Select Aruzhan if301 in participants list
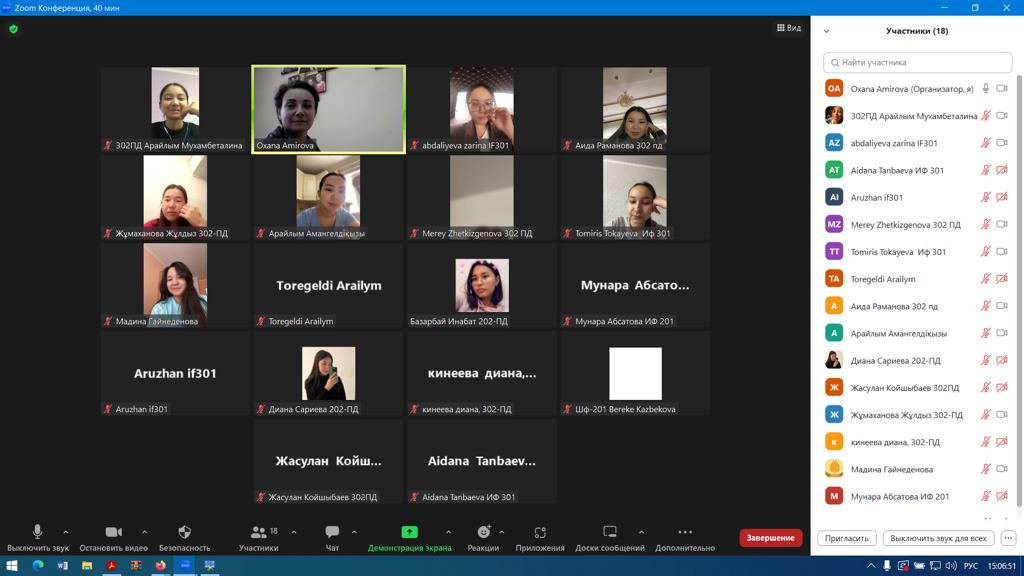 pyautogui.click(x=876, y=197)
